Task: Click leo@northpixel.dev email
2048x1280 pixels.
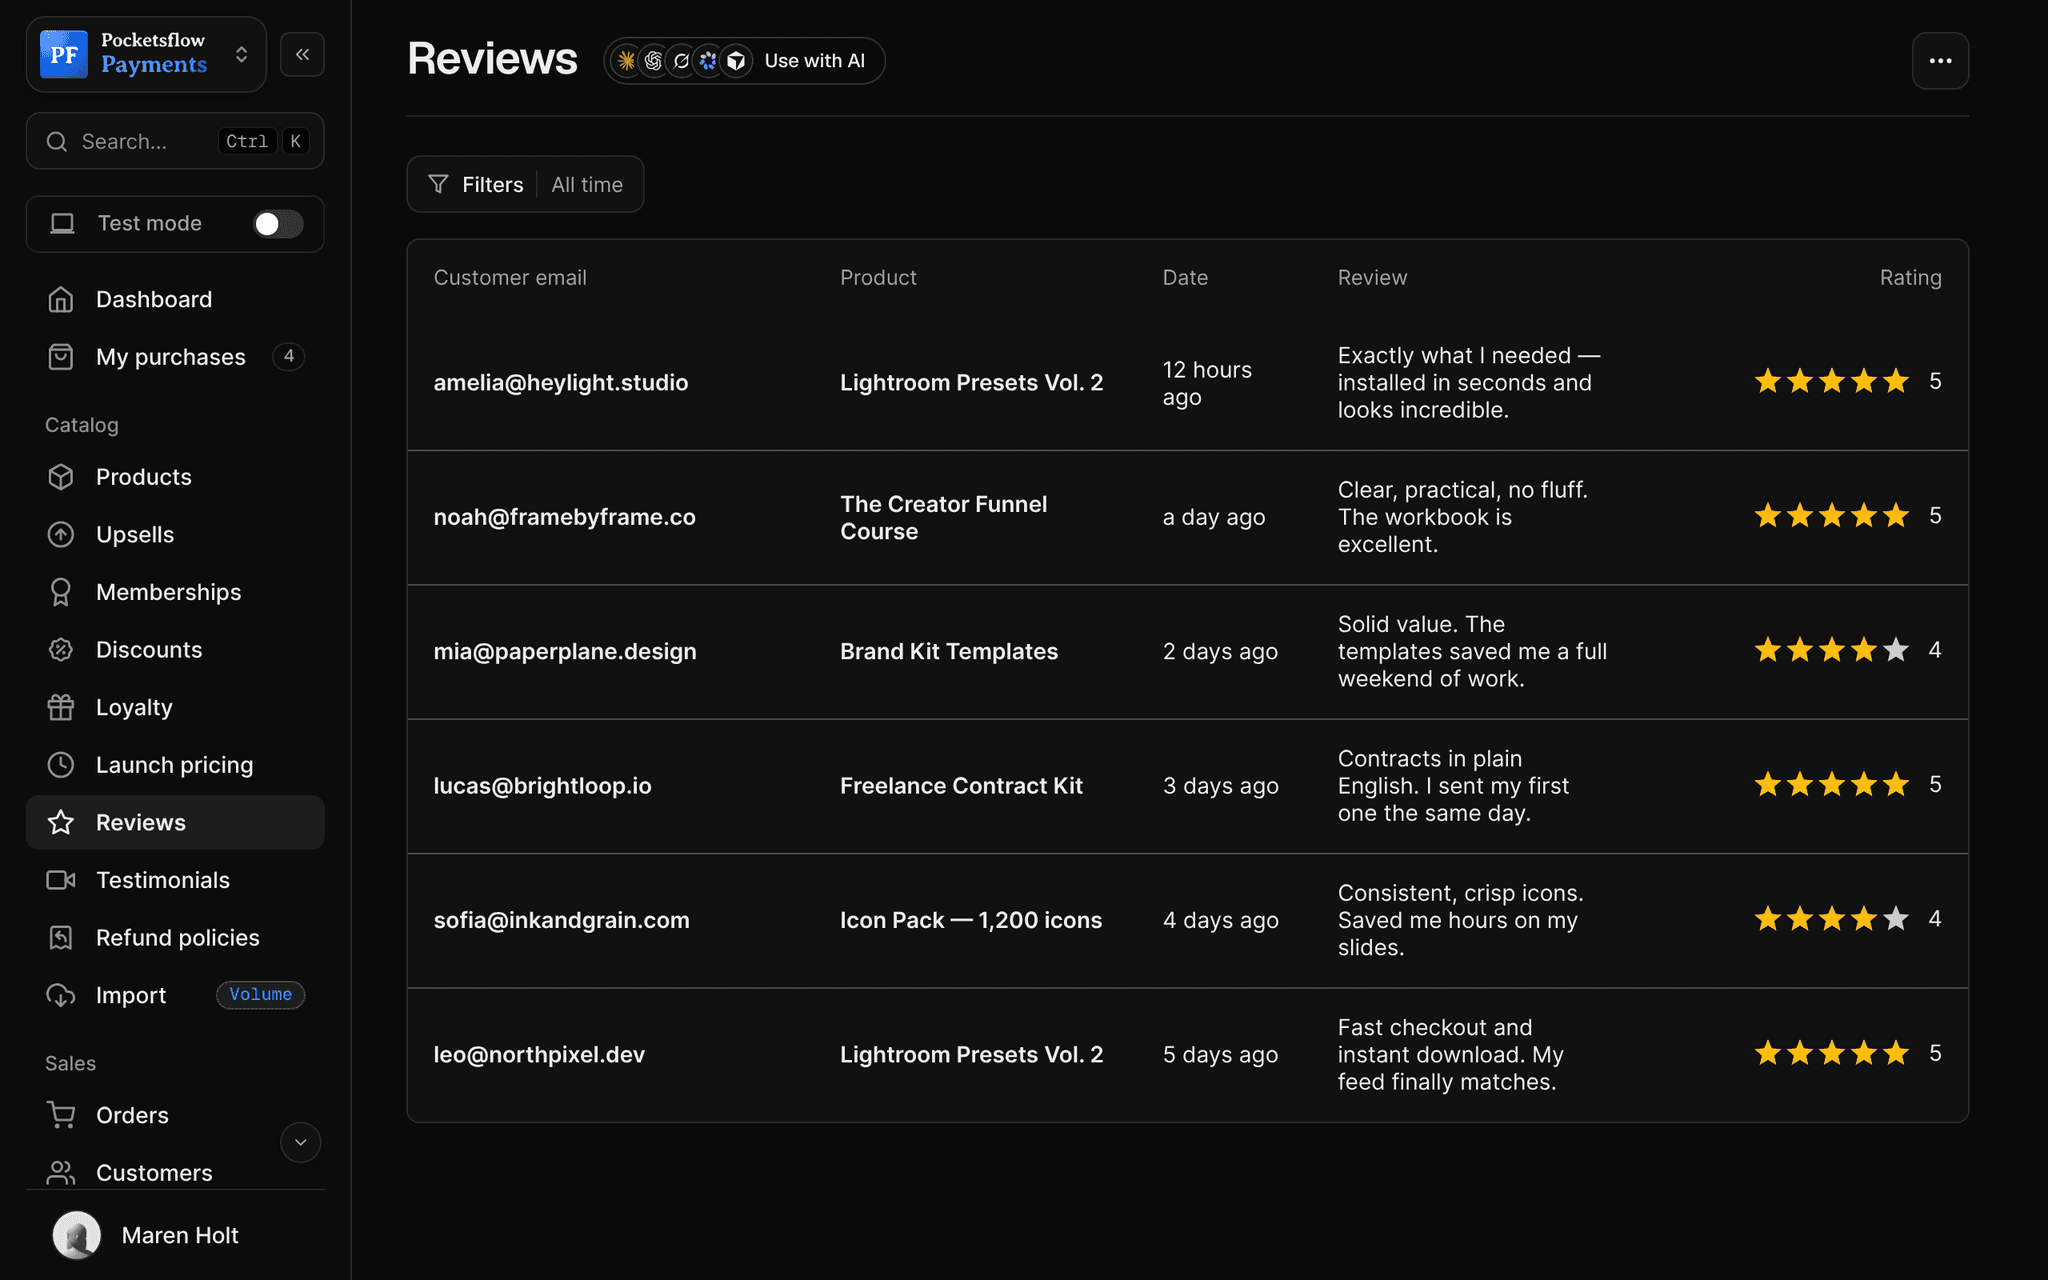Action: coord(539,1055)
